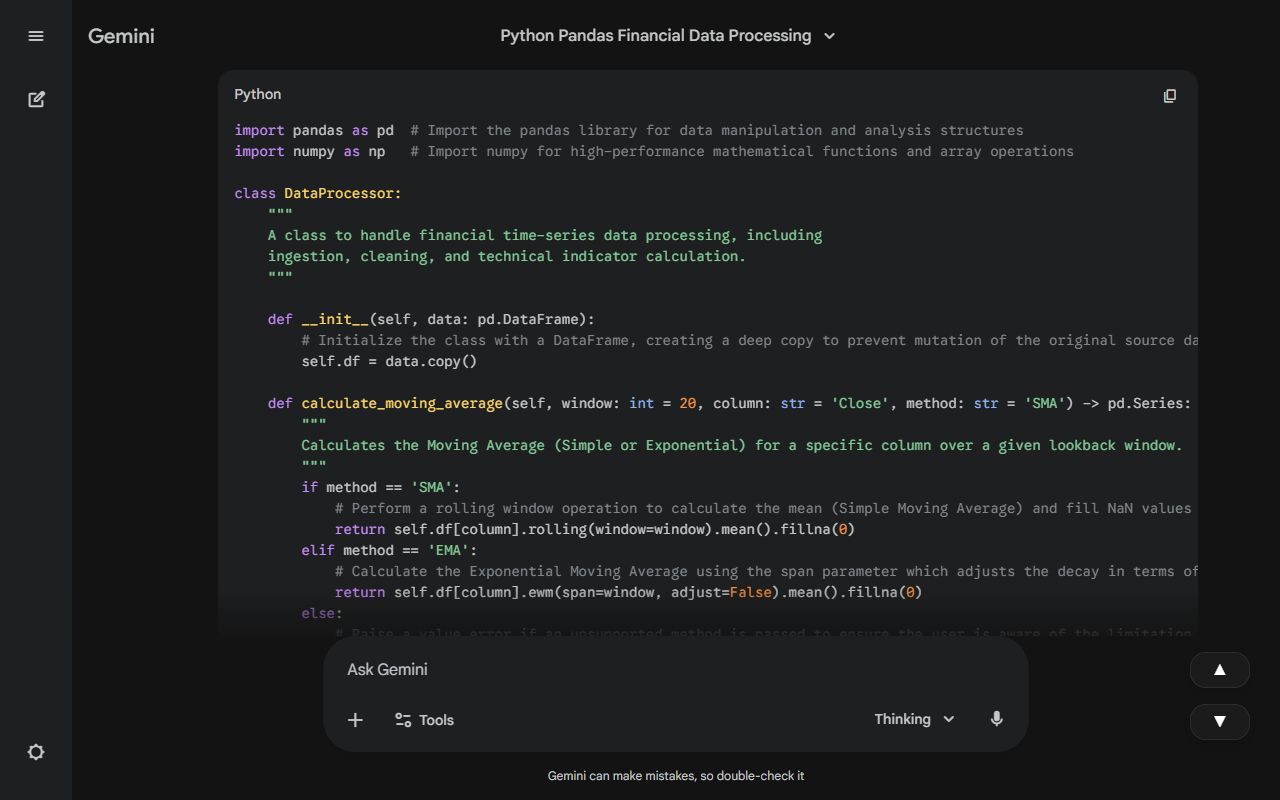The image size is (1280, 800).
Task: Click the calculate_moving_average function name
Action: tap(402, 403)
